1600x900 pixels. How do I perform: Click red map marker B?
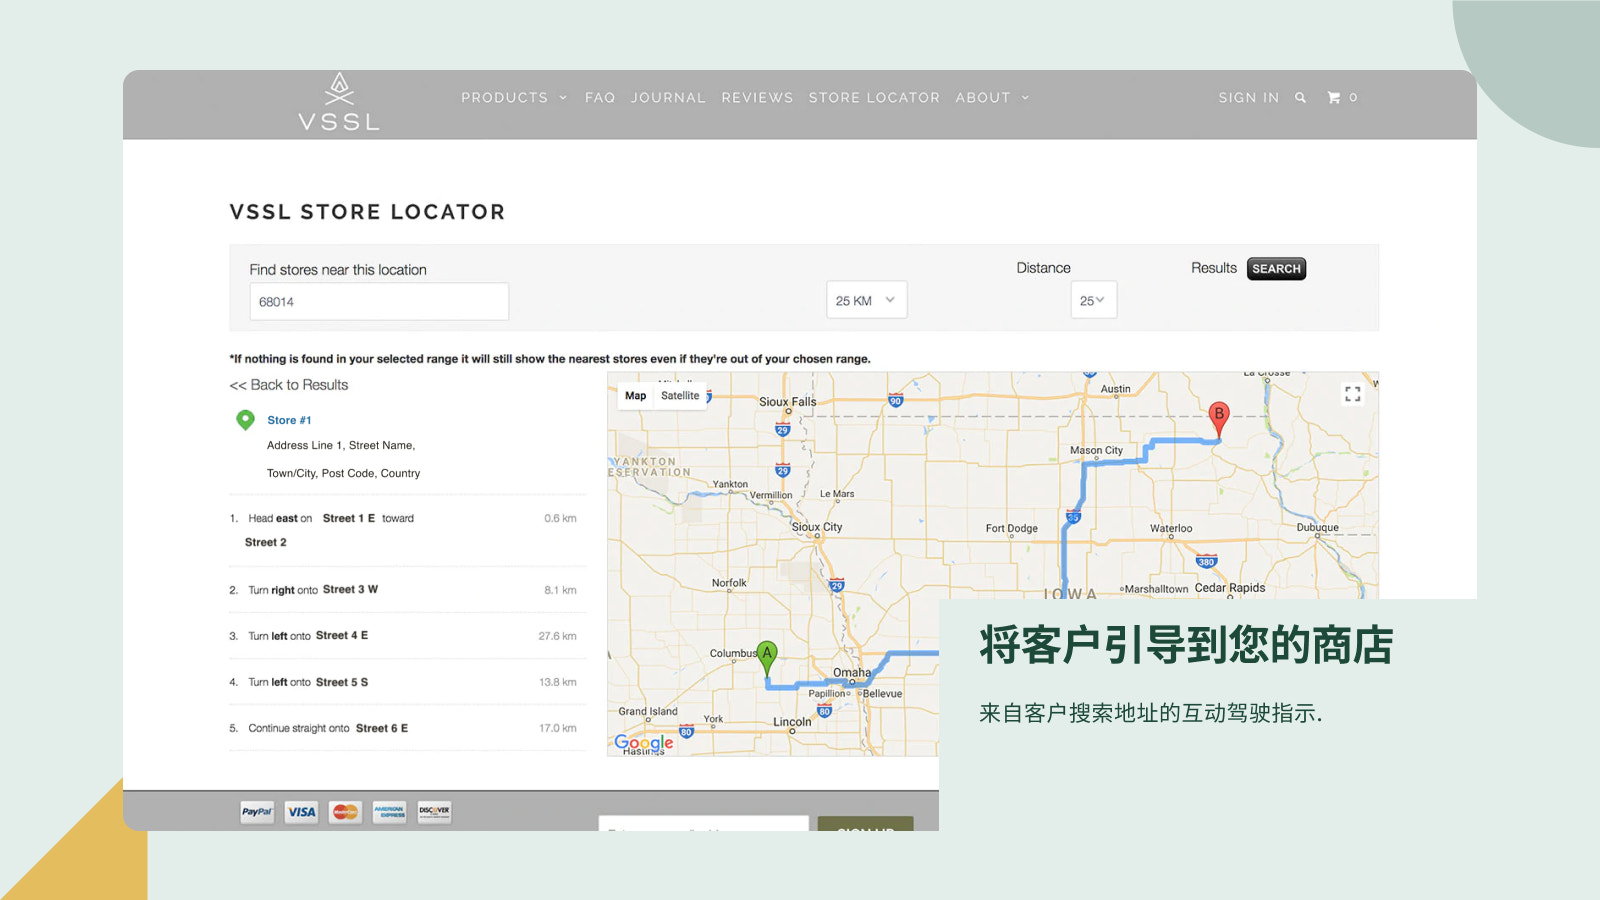pos(1218,419)
